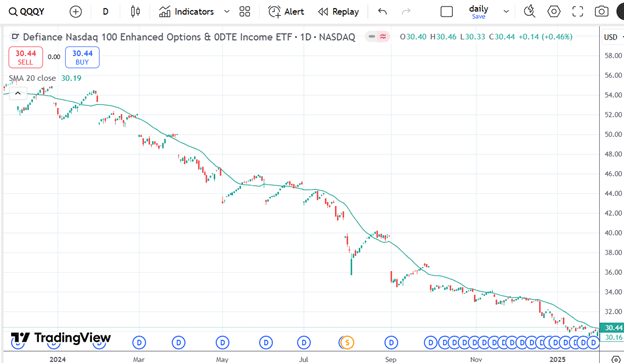Collapse the indicator legend with chevron

point(18,93)
